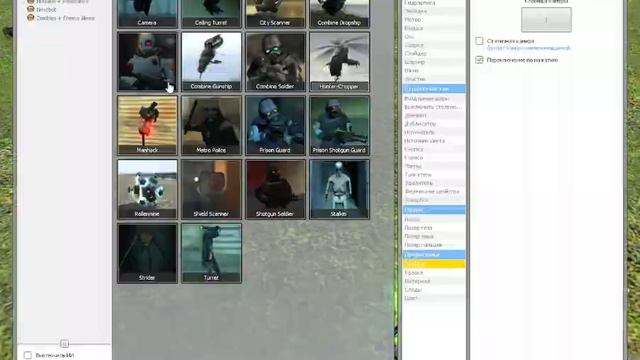The height and width of the screenshot is (360, 640).
Task: Click the Nextbot category icon
Action: coord(30,9)
